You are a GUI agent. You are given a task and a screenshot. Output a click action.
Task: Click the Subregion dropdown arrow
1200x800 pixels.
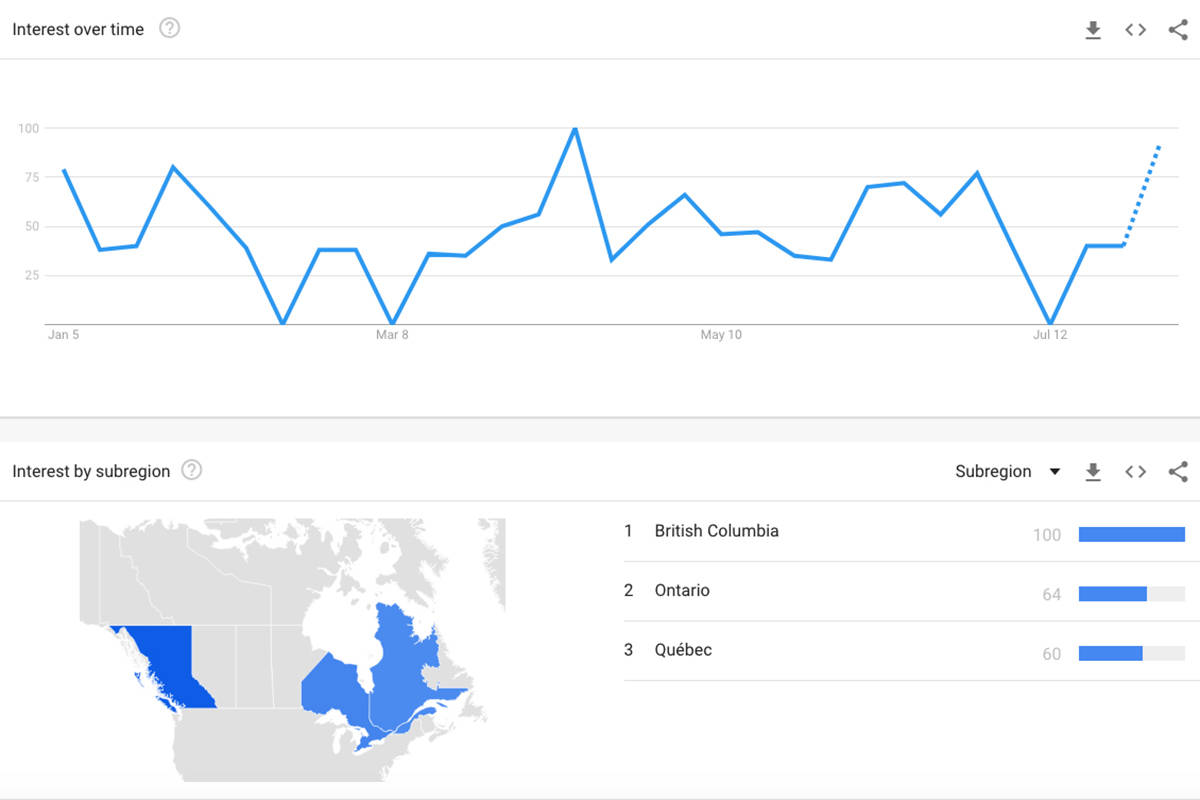(x=1054, y=472)
